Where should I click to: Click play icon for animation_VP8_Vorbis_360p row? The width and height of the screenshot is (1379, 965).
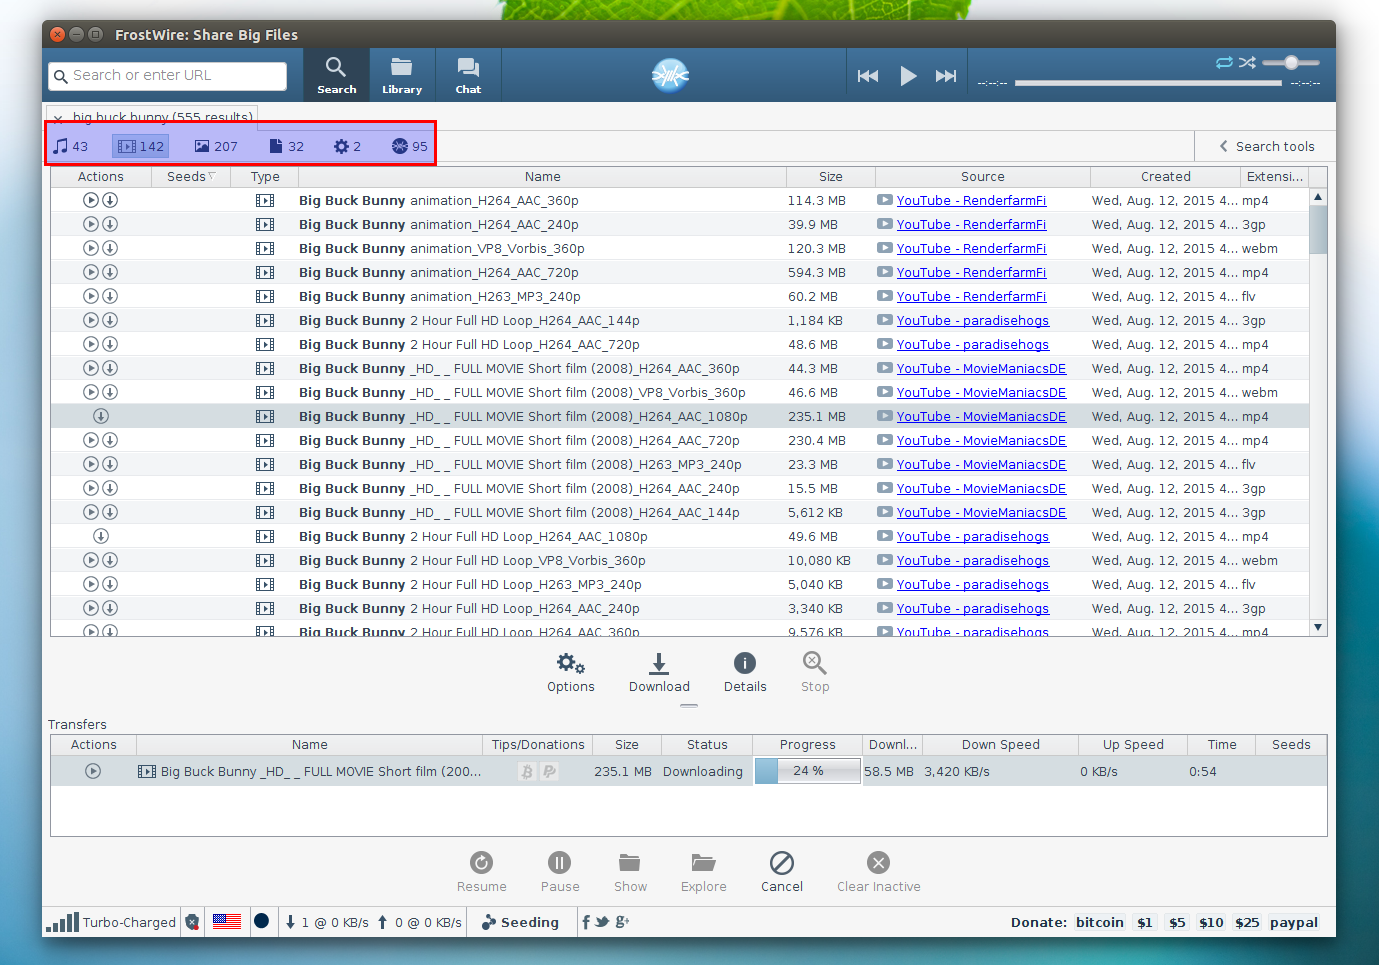tap(91, 248)
